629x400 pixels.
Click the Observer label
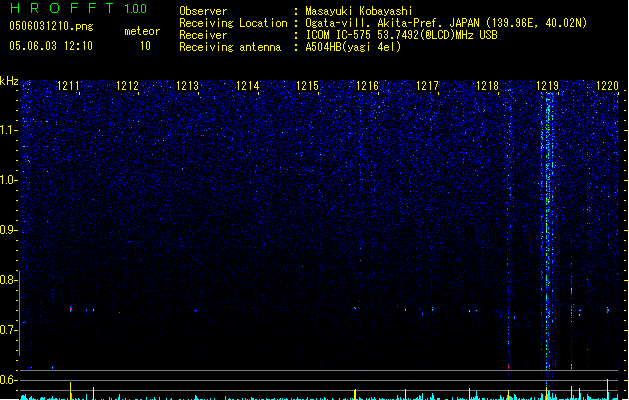point(203,11)
